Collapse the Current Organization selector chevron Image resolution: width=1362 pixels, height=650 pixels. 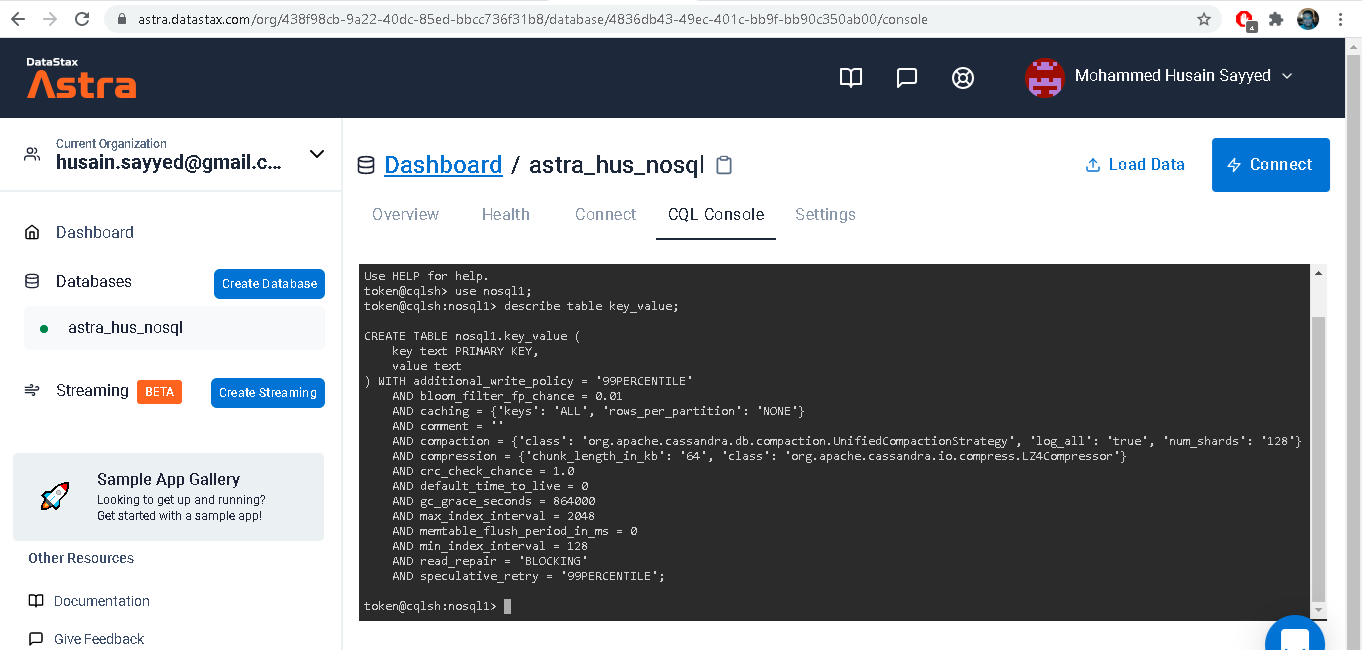[x=316, y=154]
